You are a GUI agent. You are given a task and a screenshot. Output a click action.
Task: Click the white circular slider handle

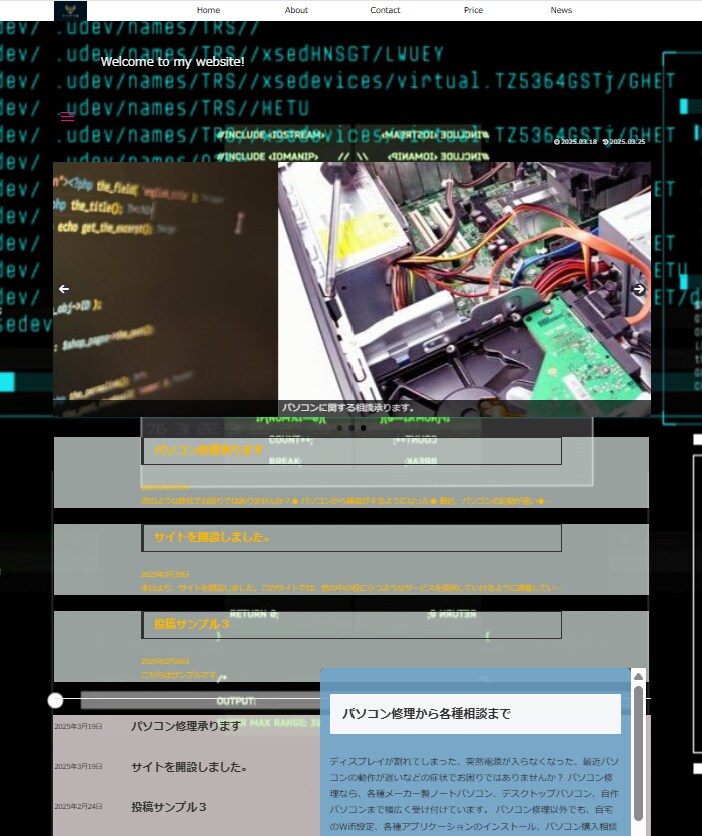click(55, 701)
